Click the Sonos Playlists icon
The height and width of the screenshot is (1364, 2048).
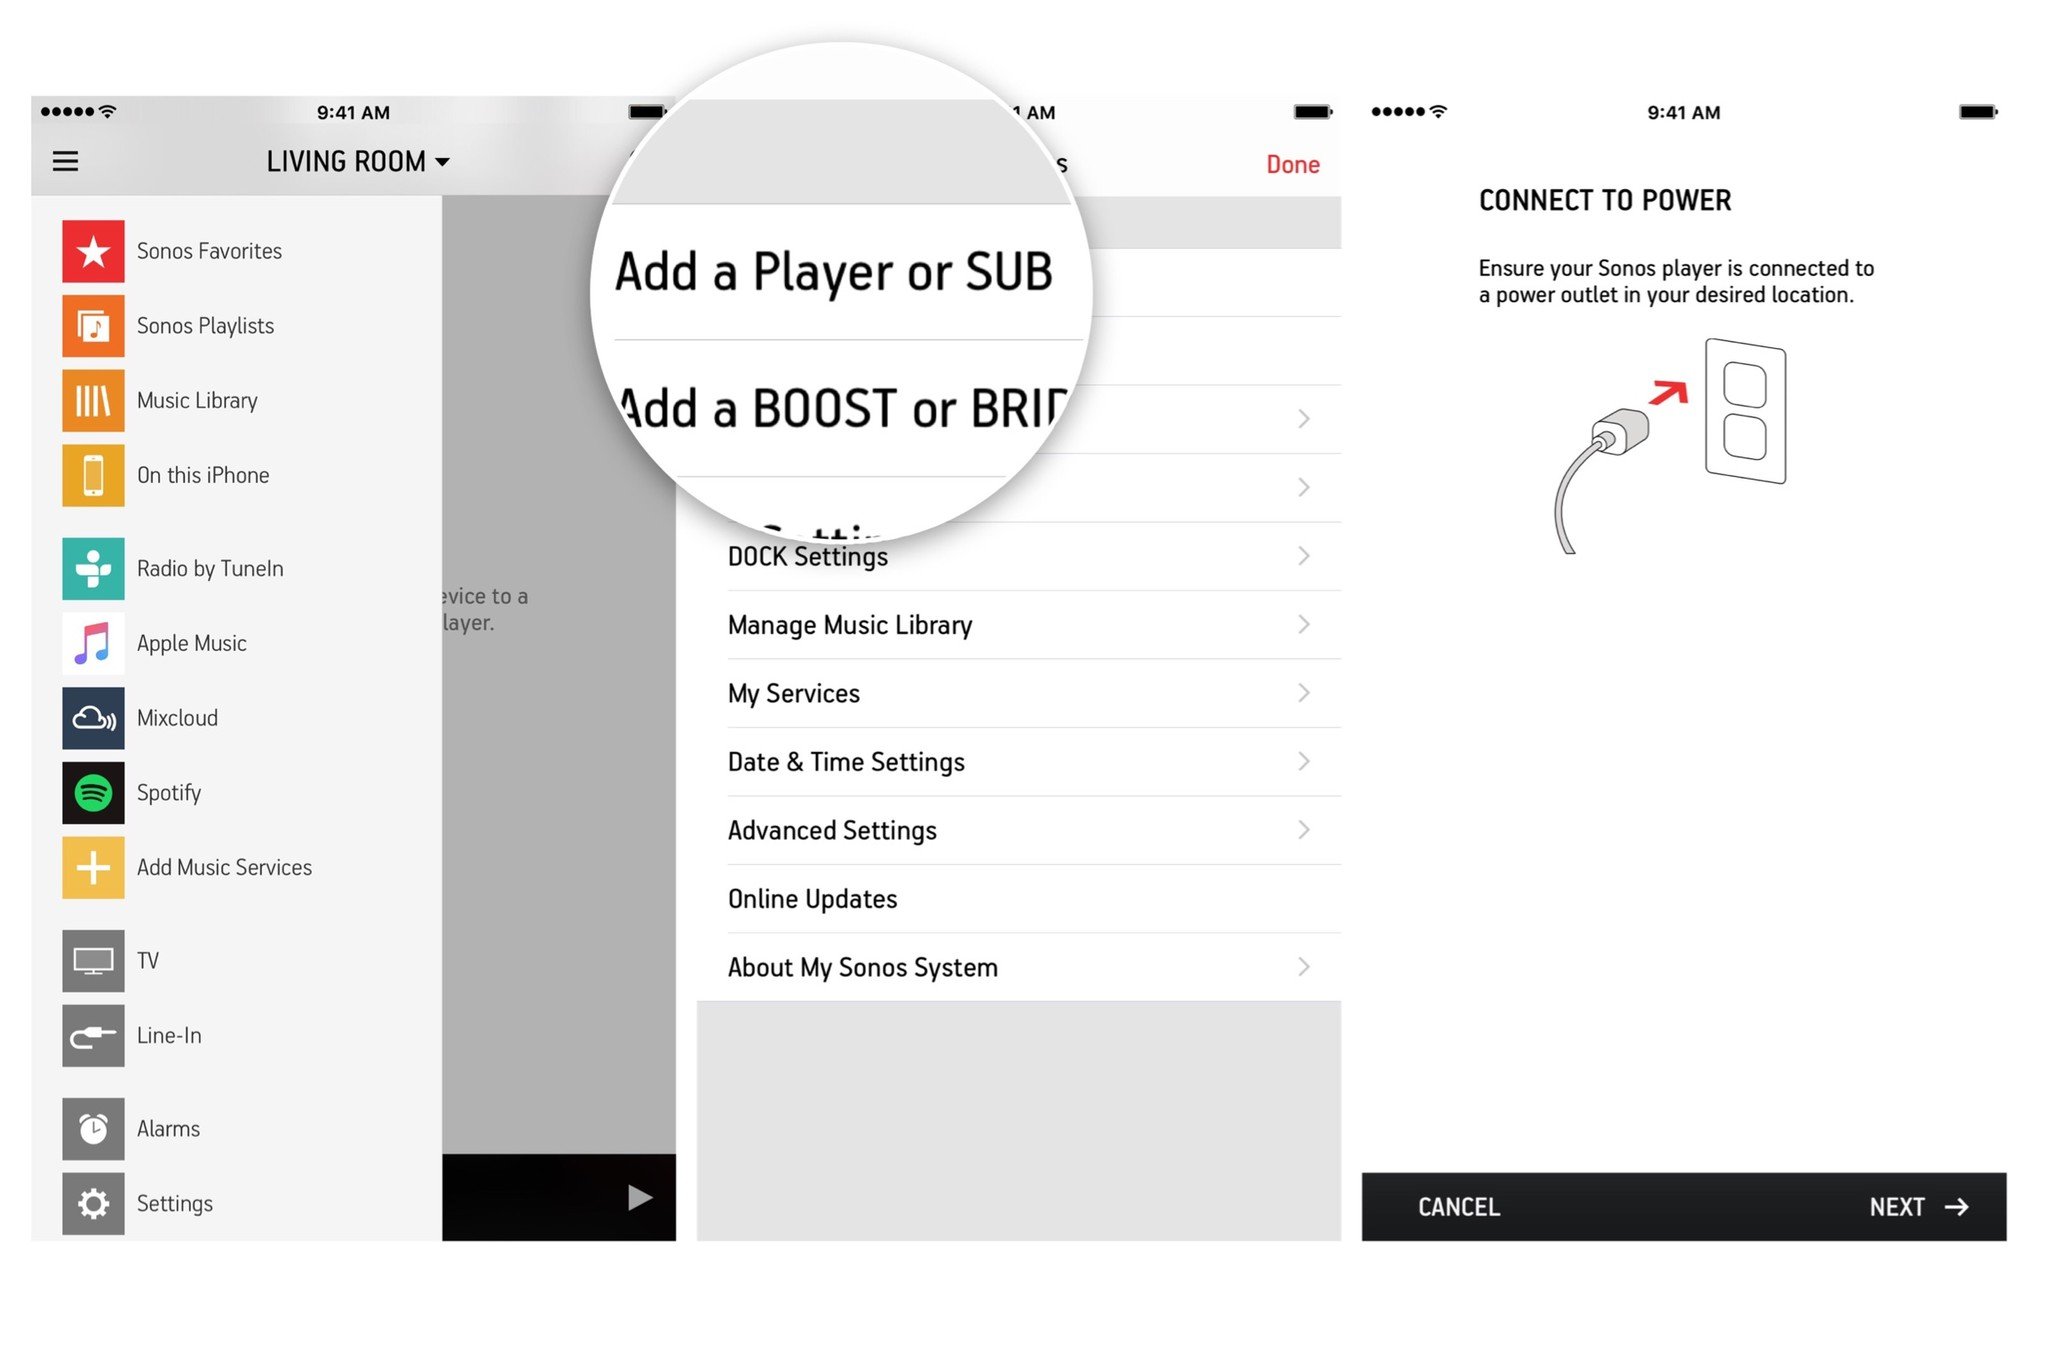pos(90,326)
